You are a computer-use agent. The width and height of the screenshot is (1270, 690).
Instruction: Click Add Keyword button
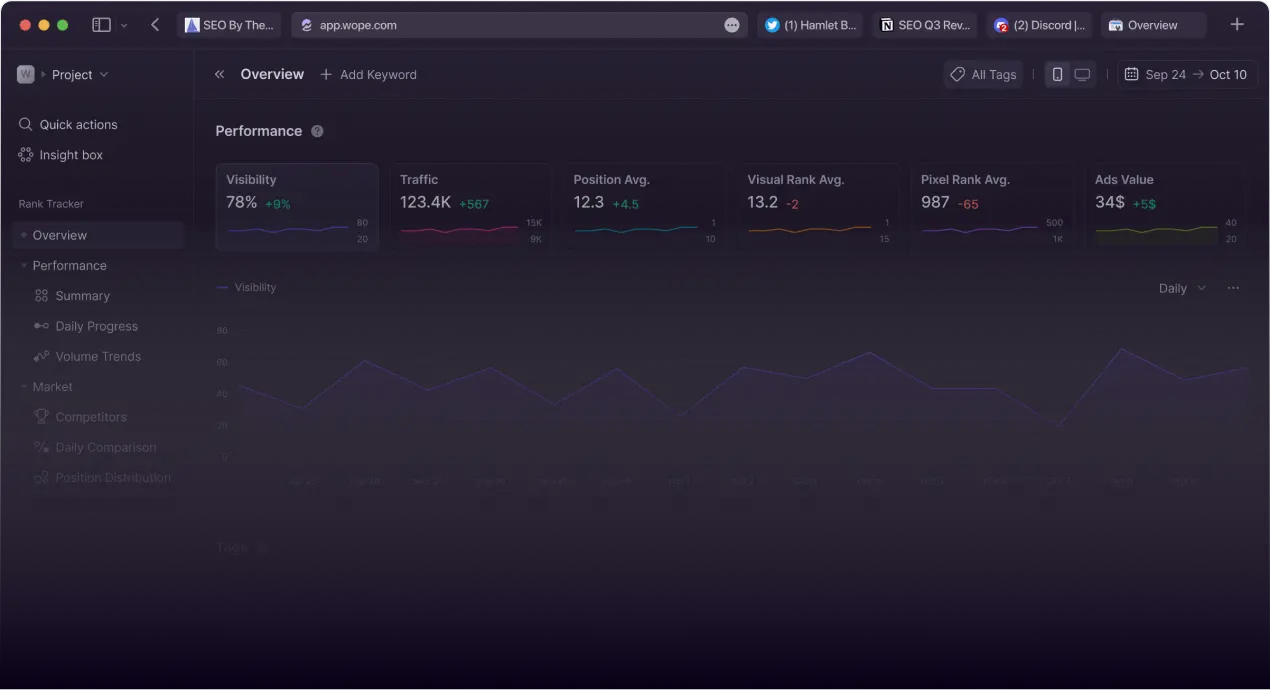(368, 75)
